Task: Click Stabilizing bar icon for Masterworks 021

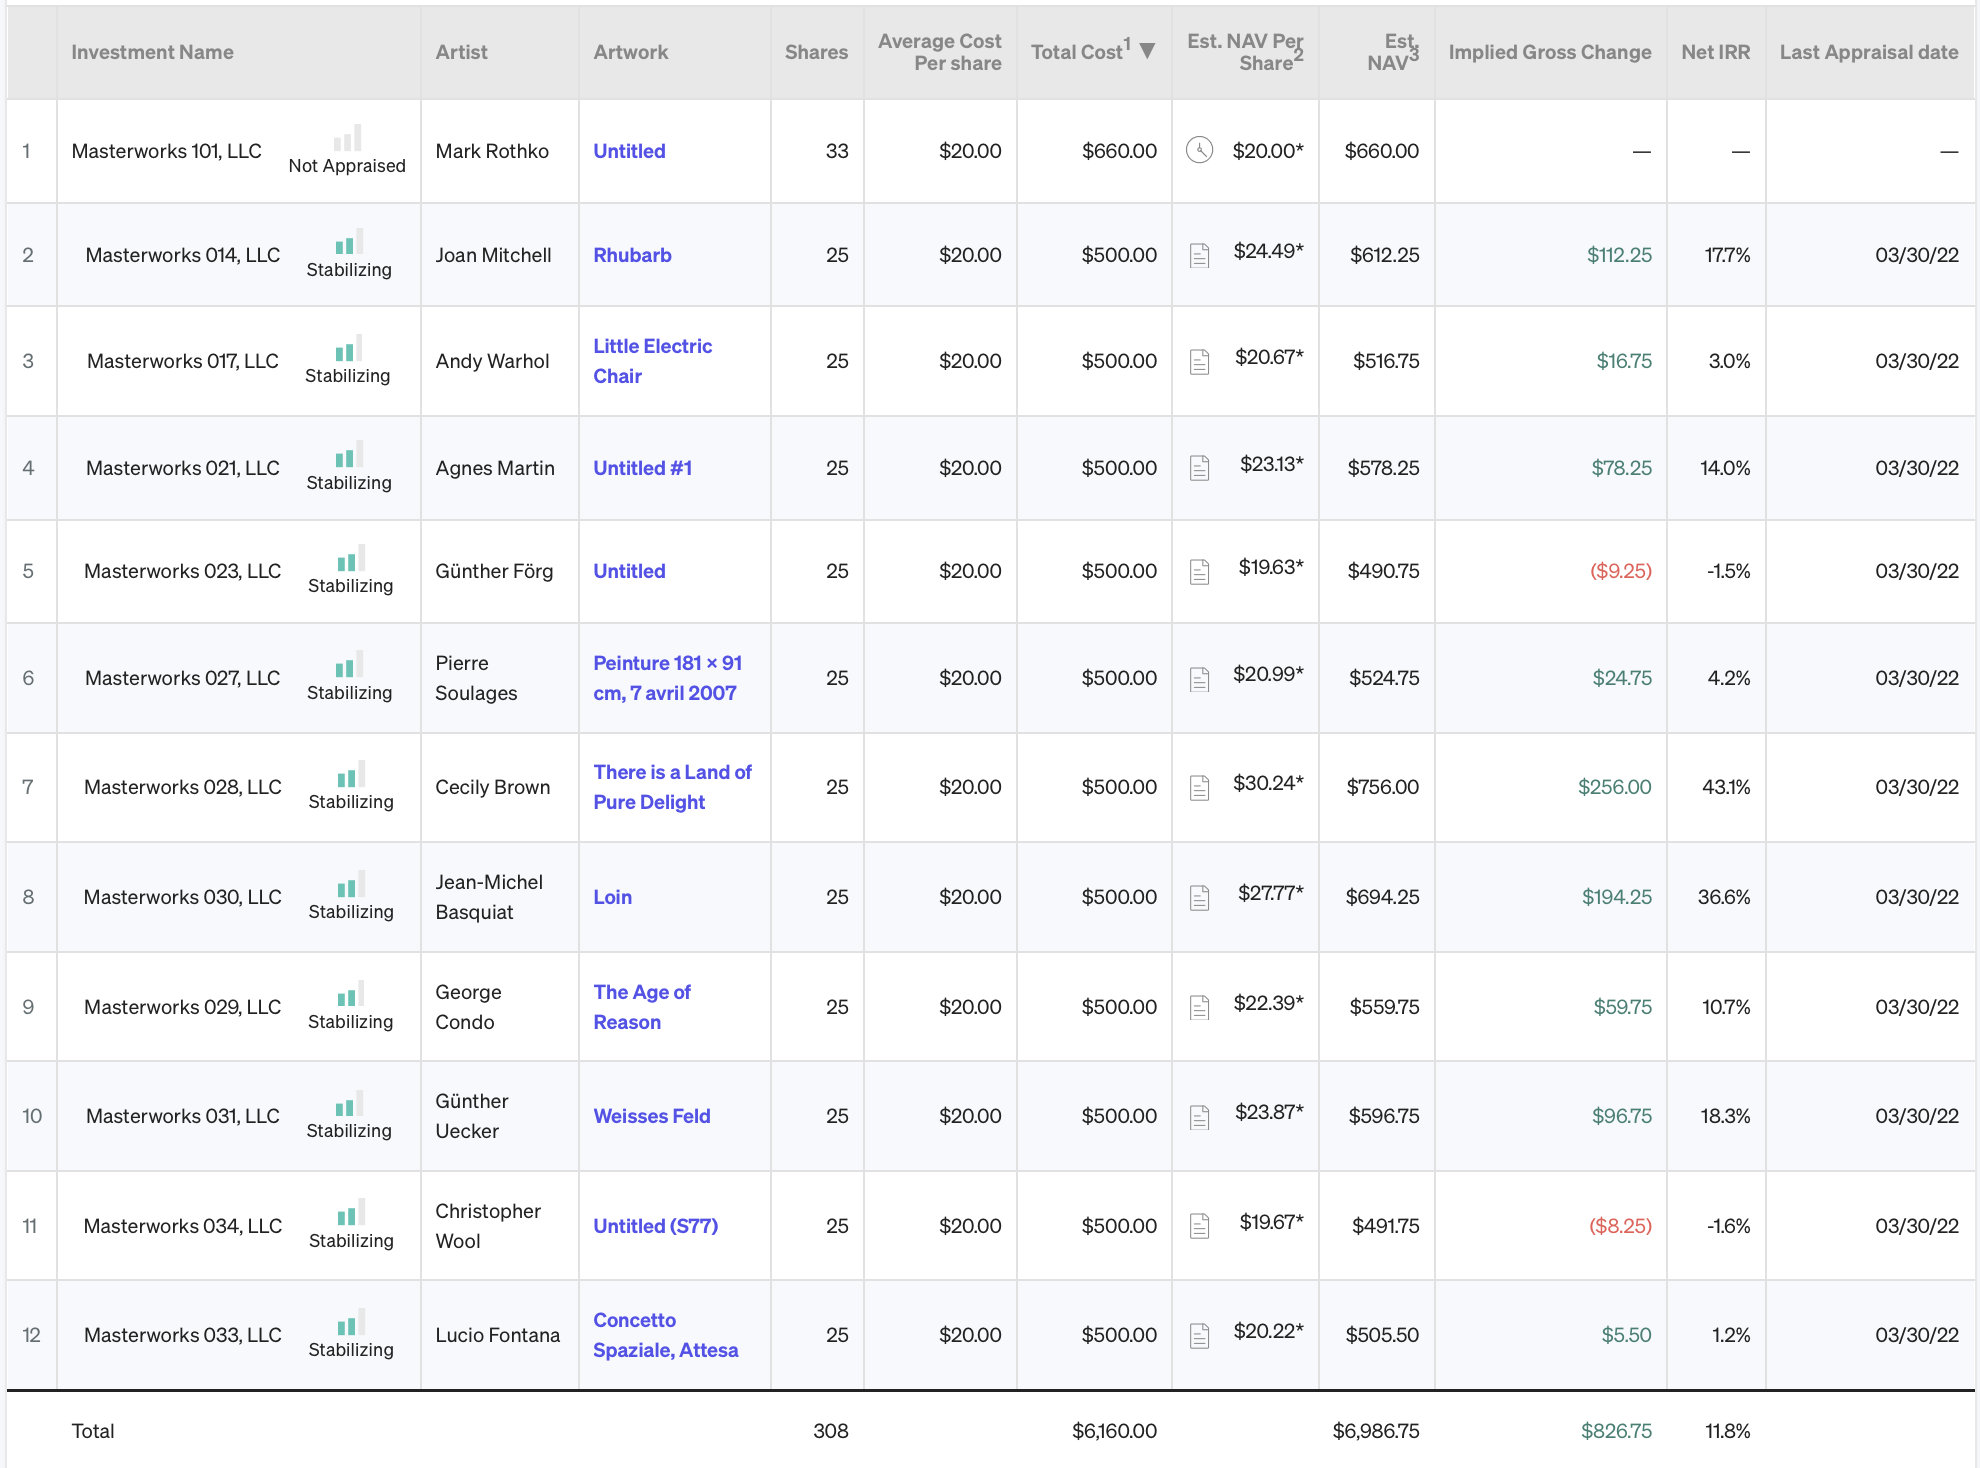Action: 349,455
